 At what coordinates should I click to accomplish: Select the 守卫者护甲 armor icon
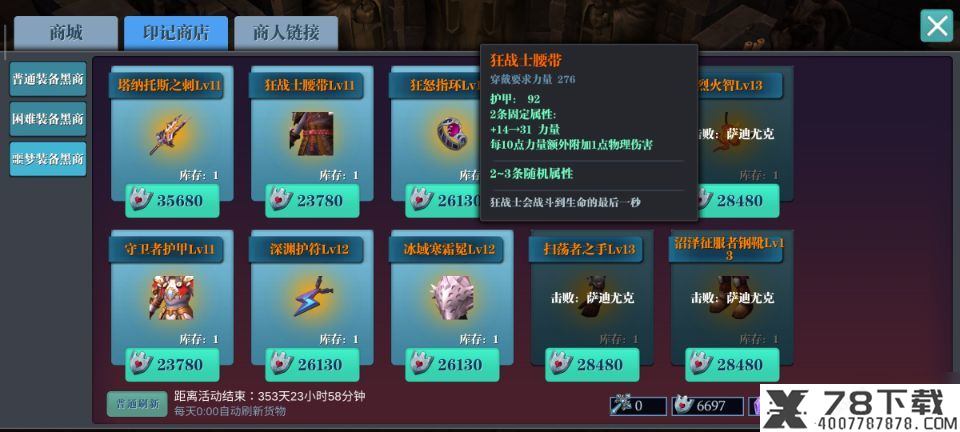171,297
